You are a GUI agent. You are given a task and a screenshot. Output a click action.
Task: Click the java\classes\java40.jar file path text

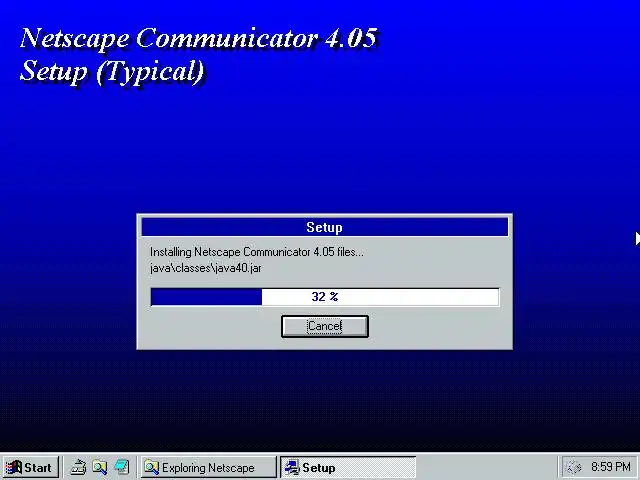click(x=206, y=269)
